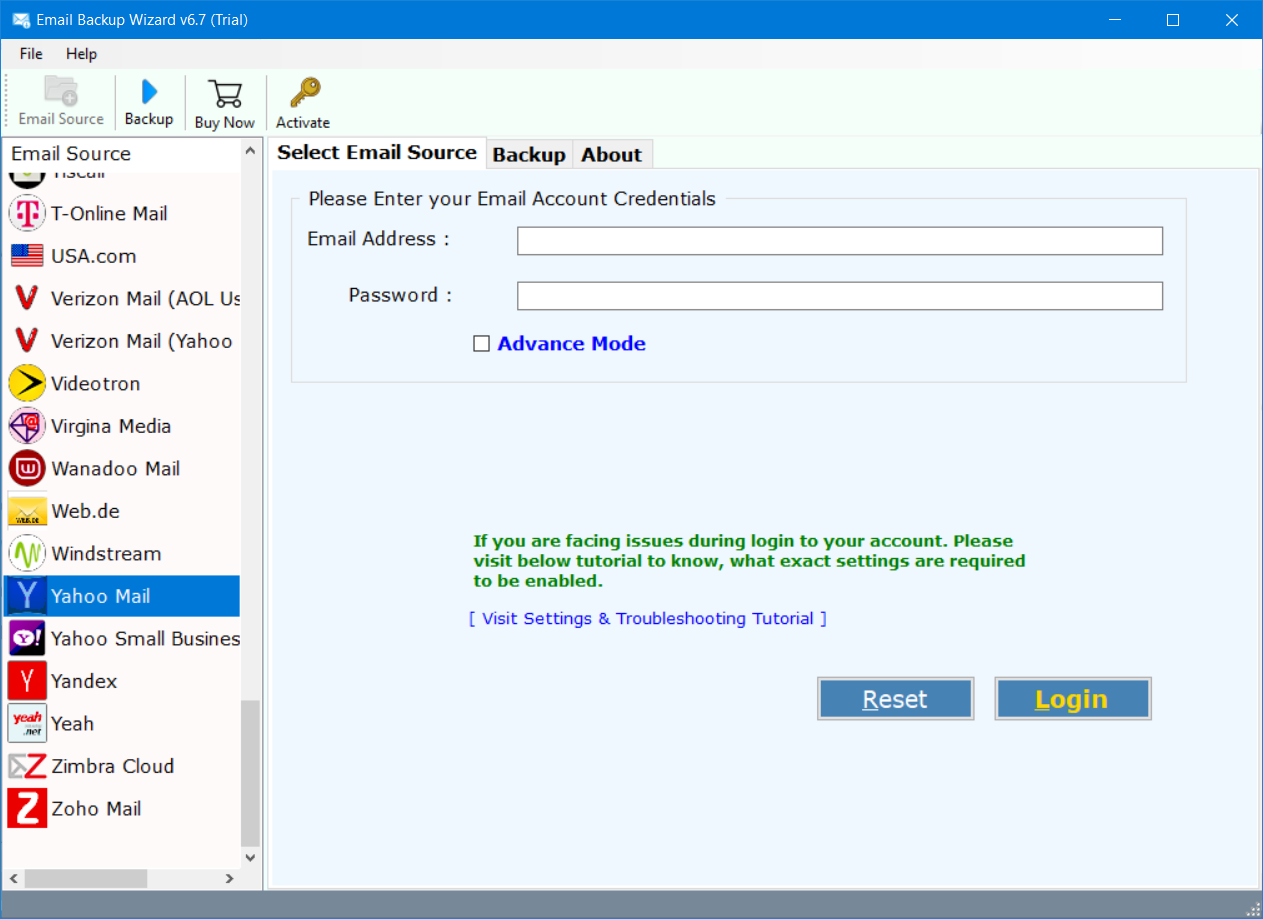Click the source list scroll-down arrow

coord(250,857)
